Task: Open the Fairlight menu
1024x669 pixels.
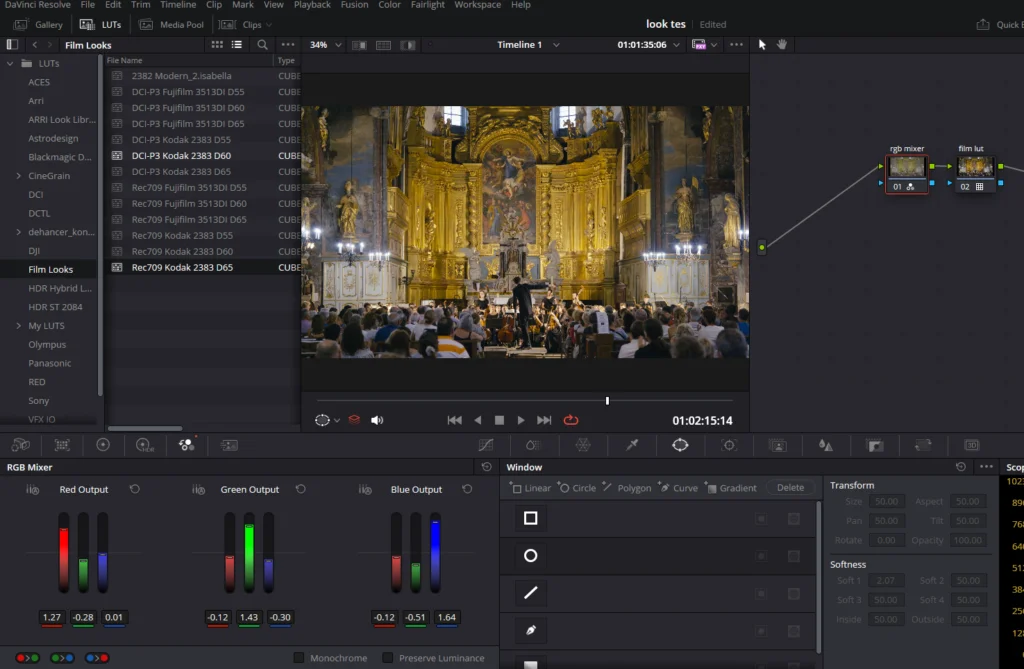Action: tap(427, 5)
